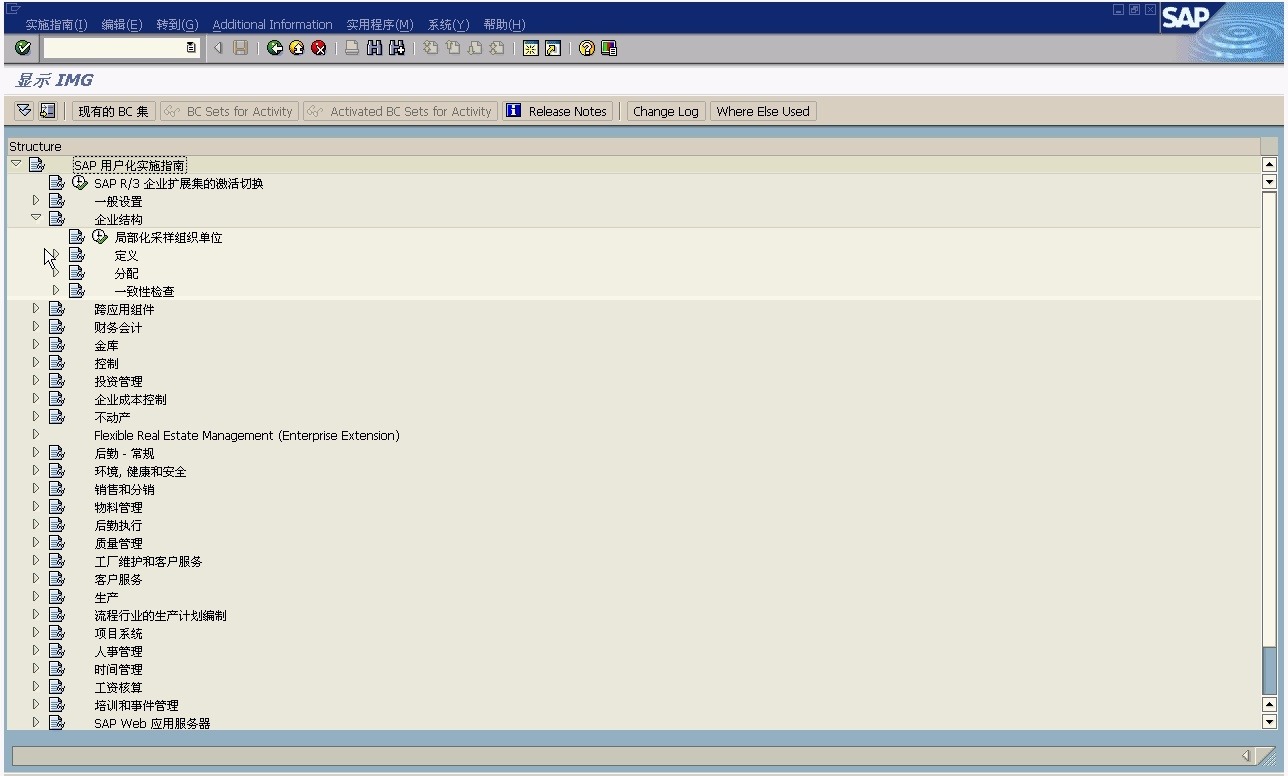Expand the 跨应用组件 node
1288x776 pixels.
coord(36,308)
